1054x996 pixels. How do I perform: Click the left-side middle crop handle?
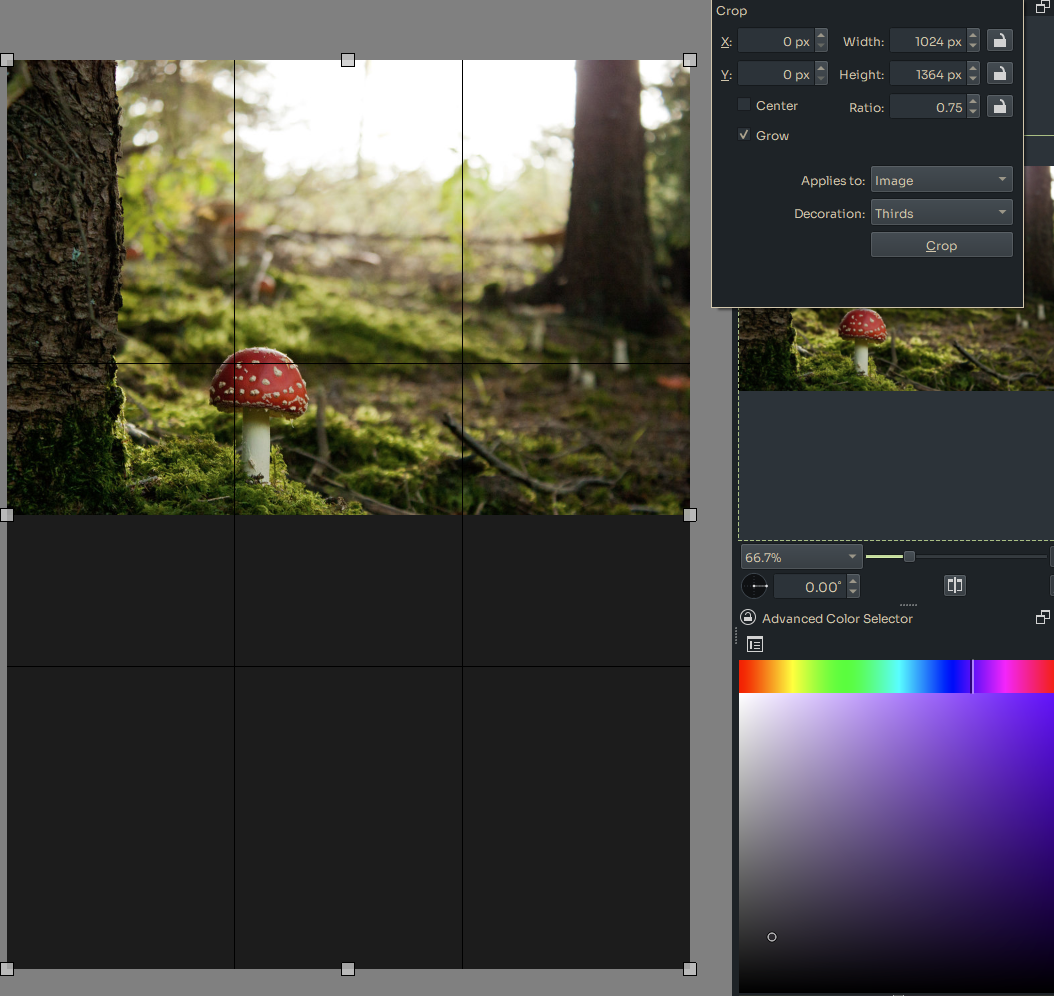pos(7,515)
